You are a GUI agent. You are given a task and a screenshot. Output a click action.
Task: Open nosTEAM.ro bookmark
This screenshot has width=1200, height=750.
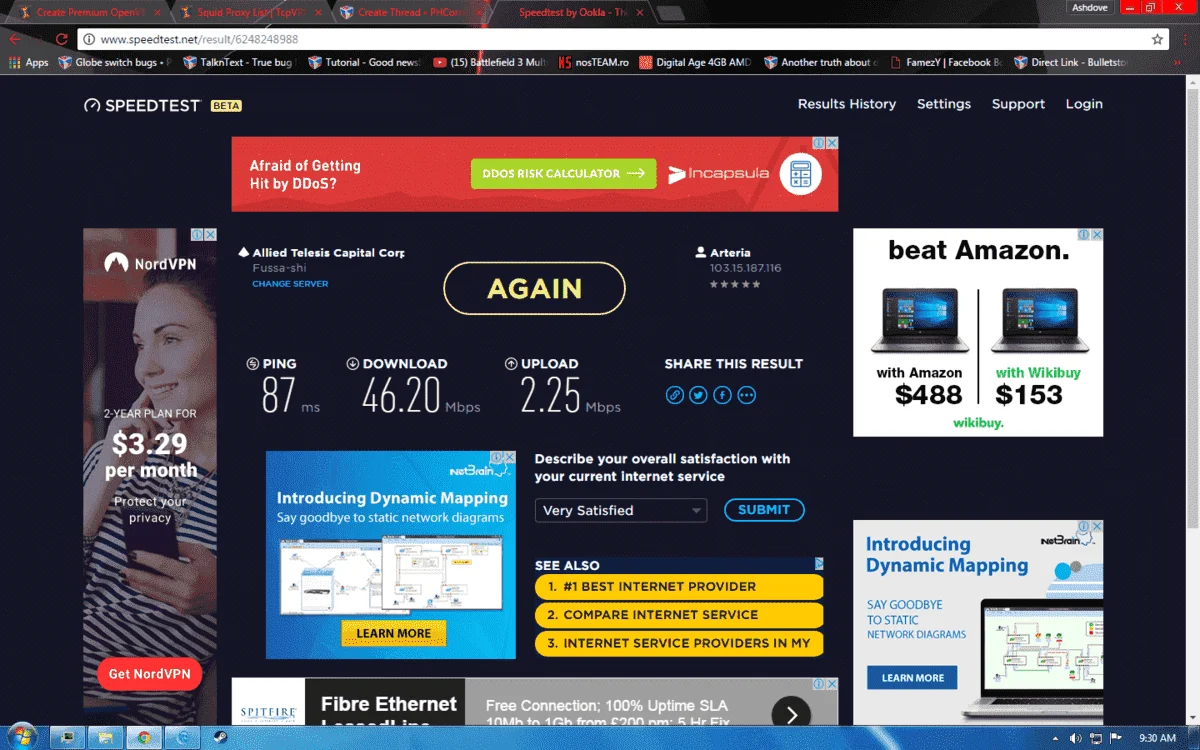(x=595, y=62)
